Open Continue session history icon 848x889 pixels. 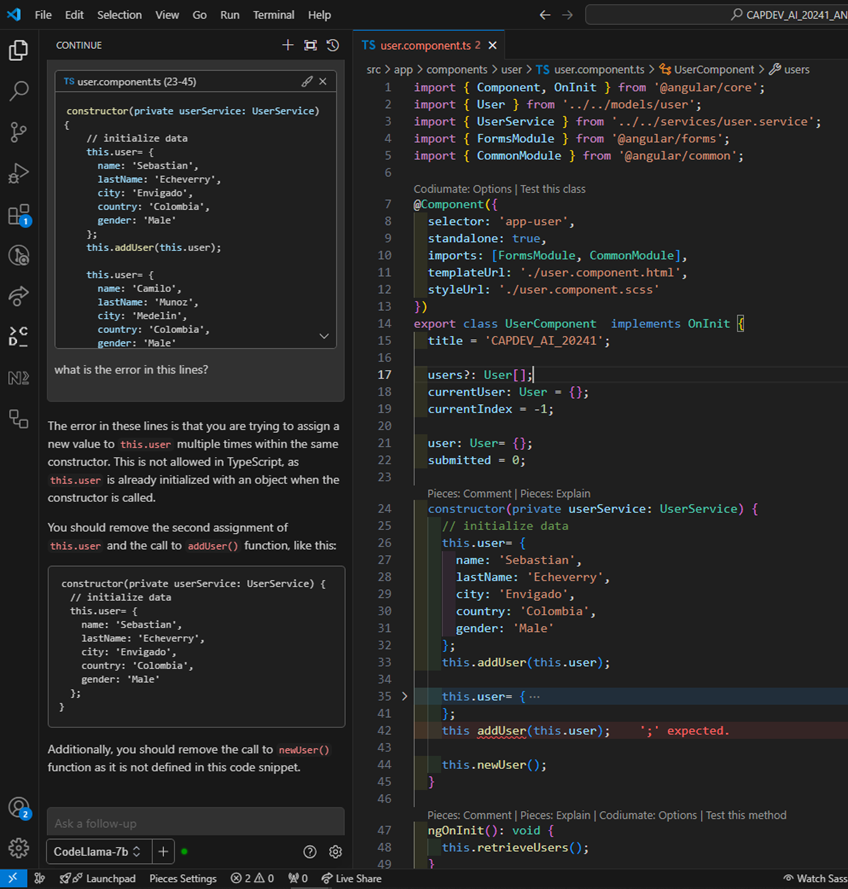333,45
